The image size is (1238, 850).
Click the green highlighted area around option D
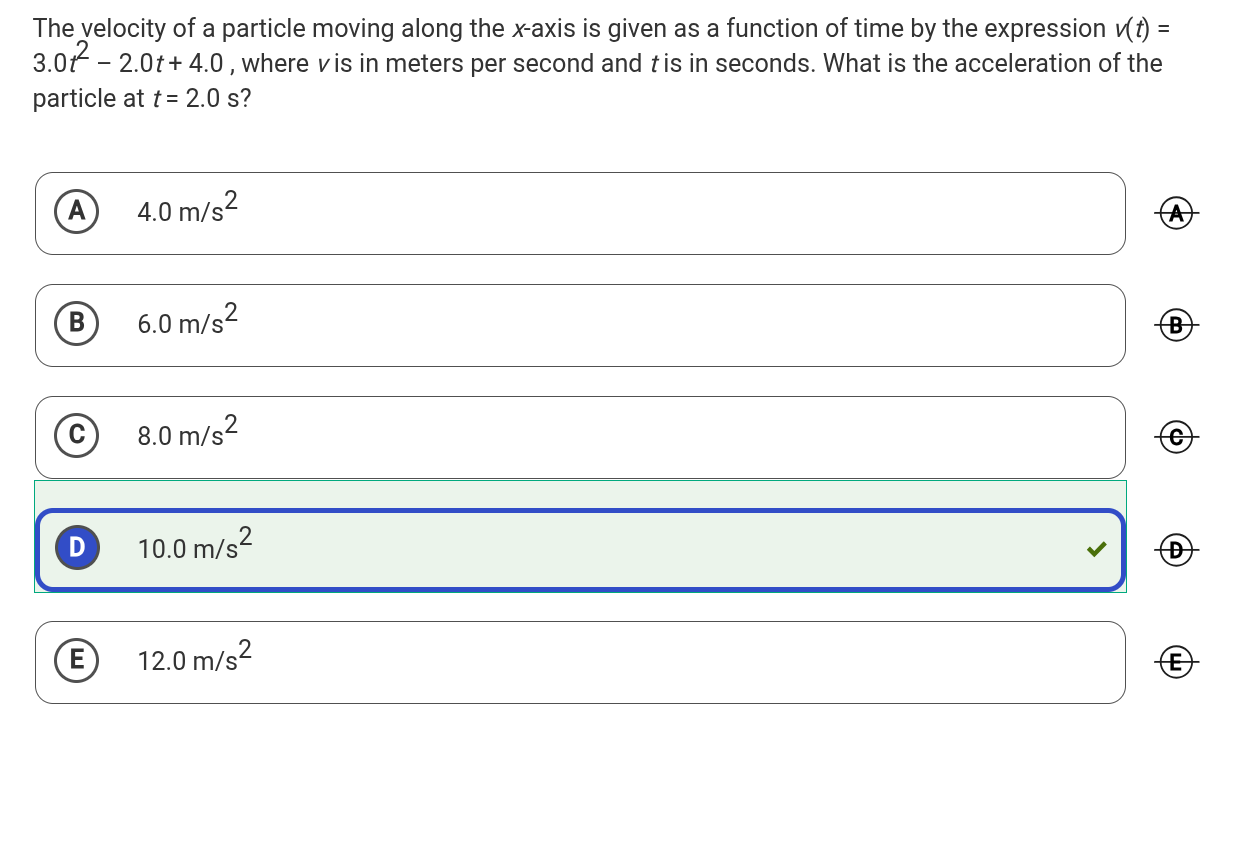click(580, 495)
